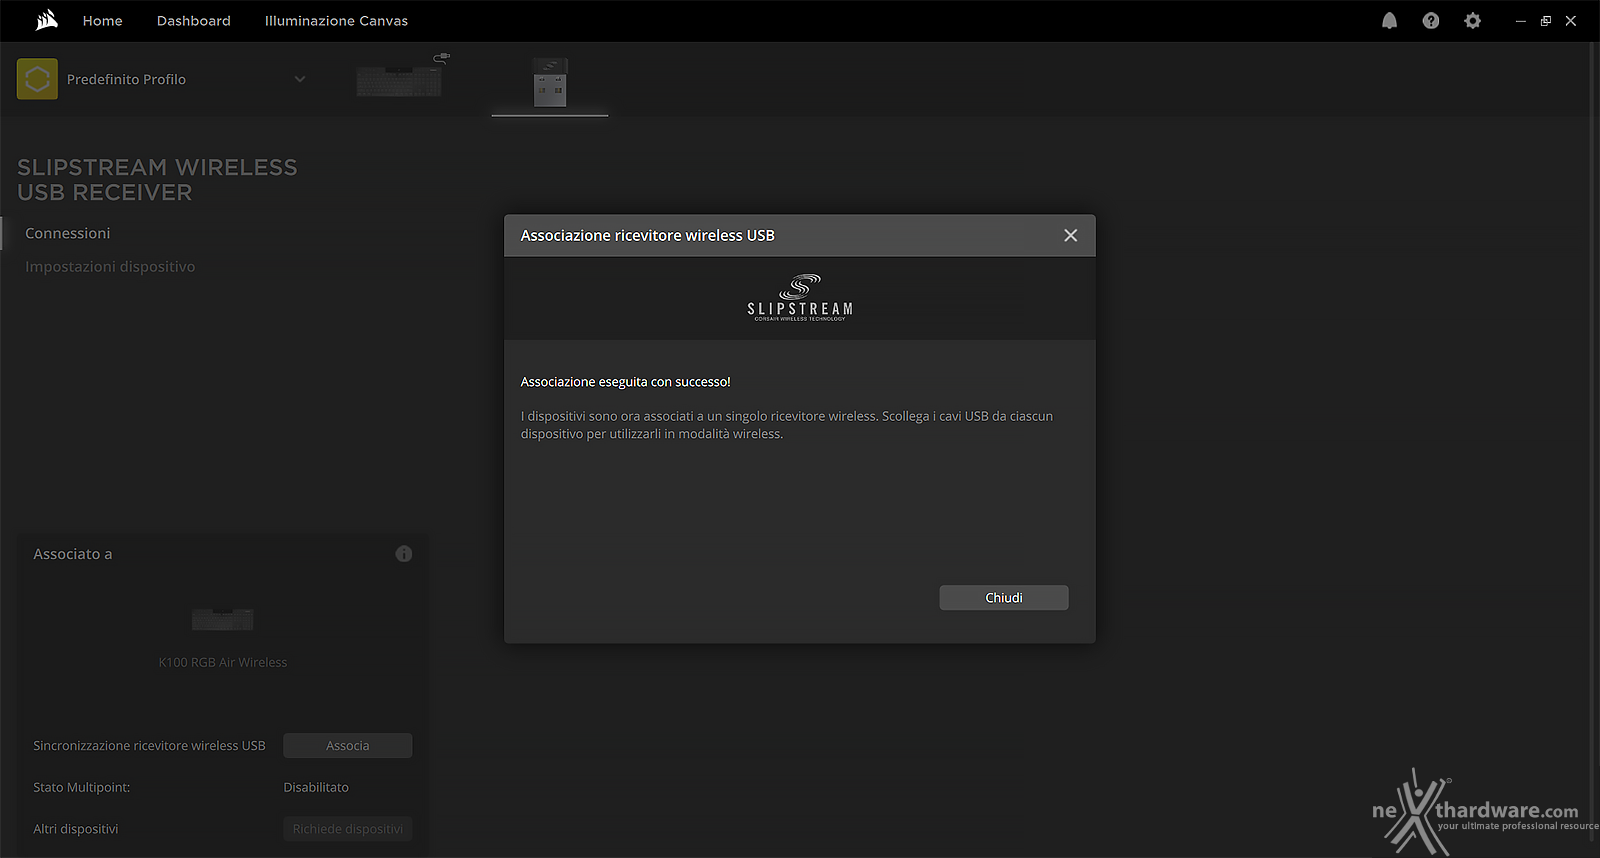1600x858 pixels.
Task: Click the Predefinito Profilo profile icon
Action: click(x=37, y=79)
